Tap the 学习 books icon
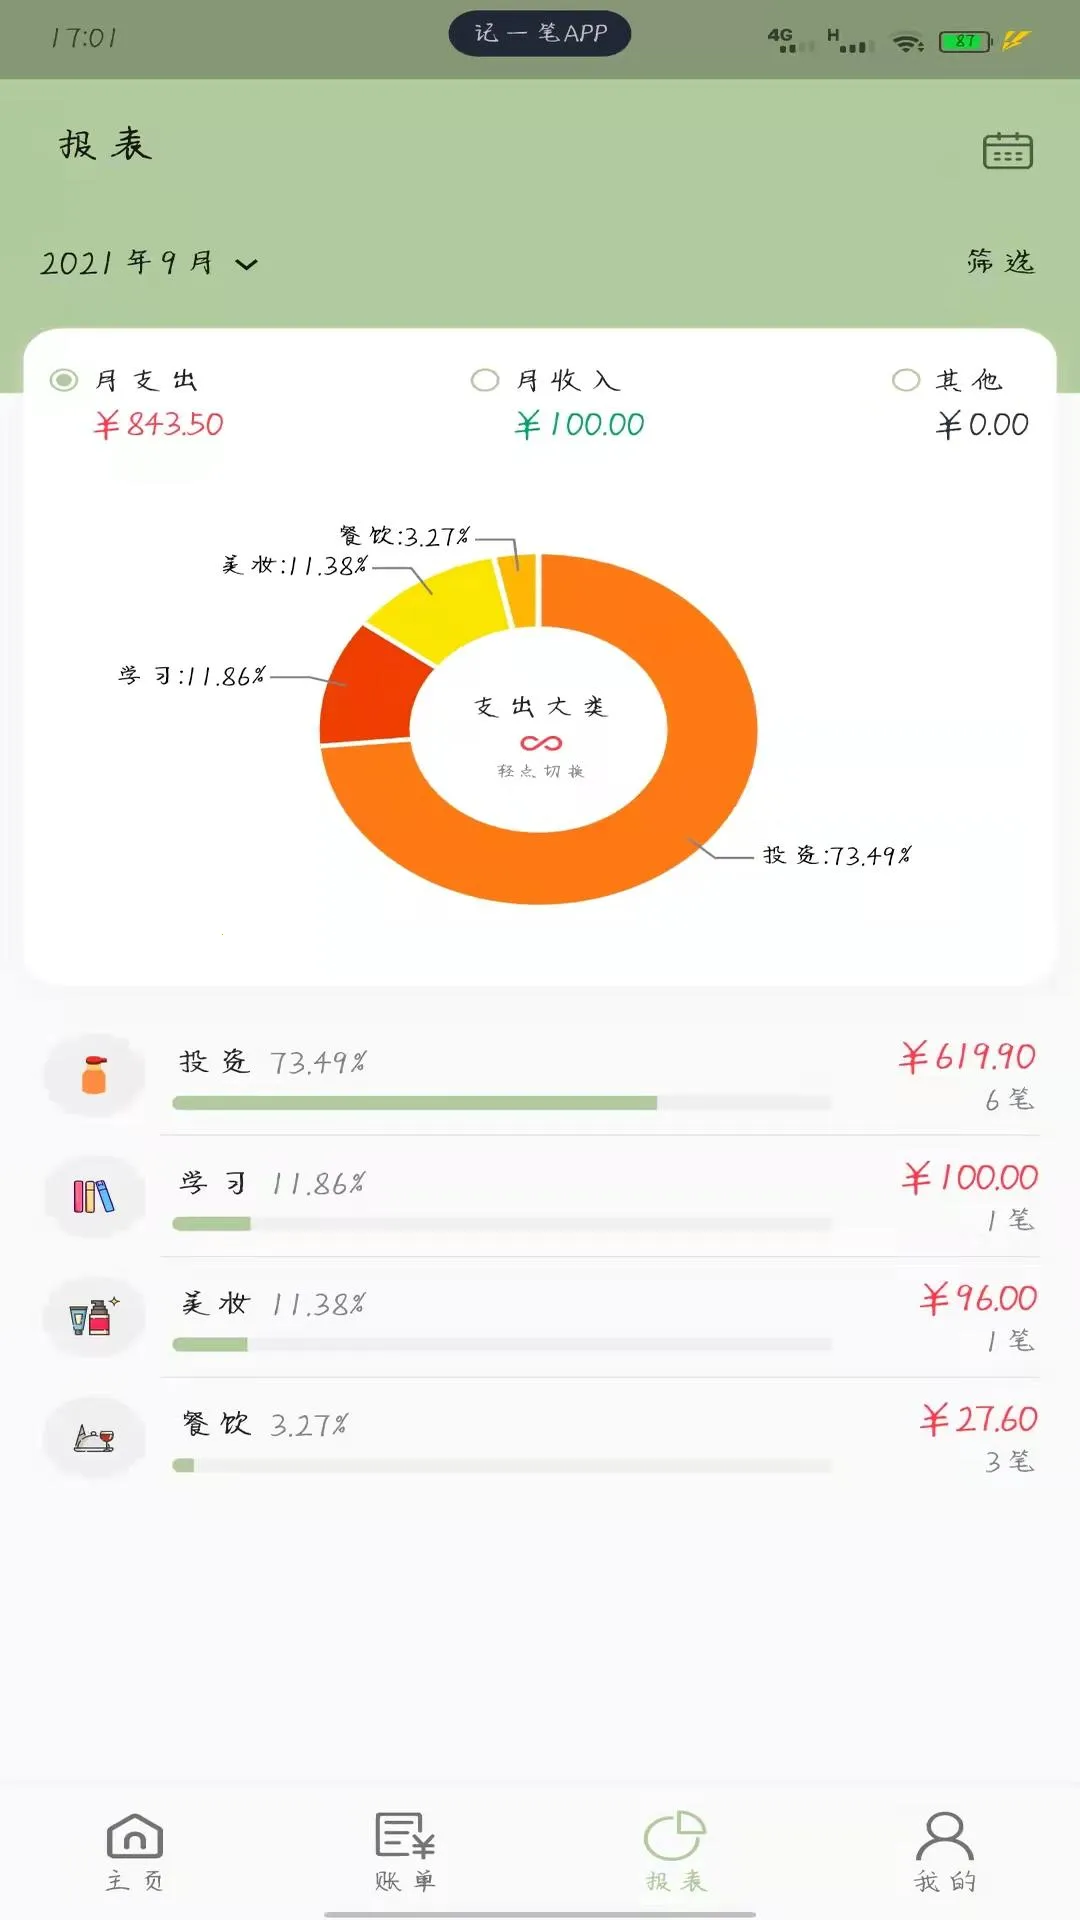1080x1920 pixels. point(94,1196)
